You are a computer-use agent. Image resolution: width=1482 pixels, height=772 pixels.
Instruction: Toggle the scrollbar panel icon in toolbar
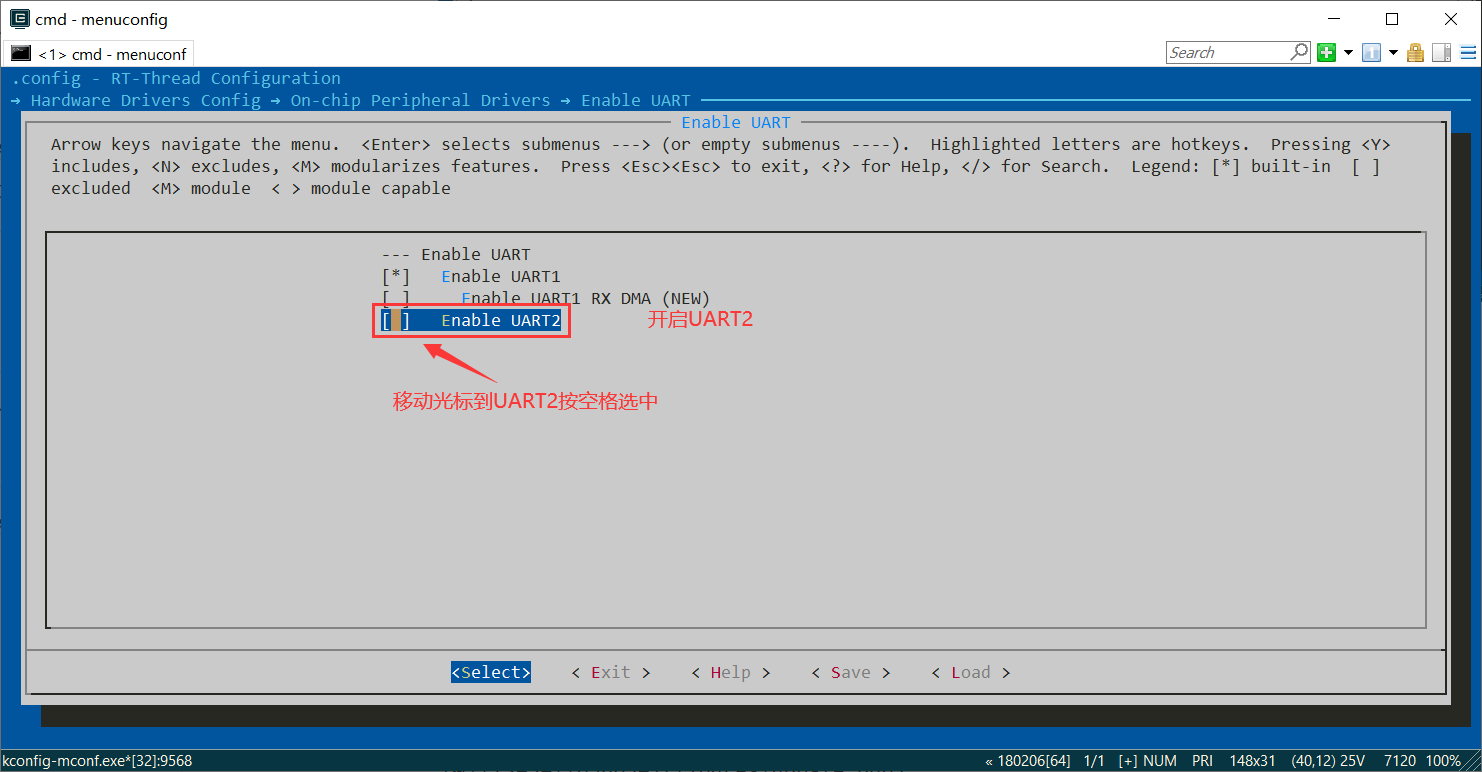click(x=1441, y=53)
